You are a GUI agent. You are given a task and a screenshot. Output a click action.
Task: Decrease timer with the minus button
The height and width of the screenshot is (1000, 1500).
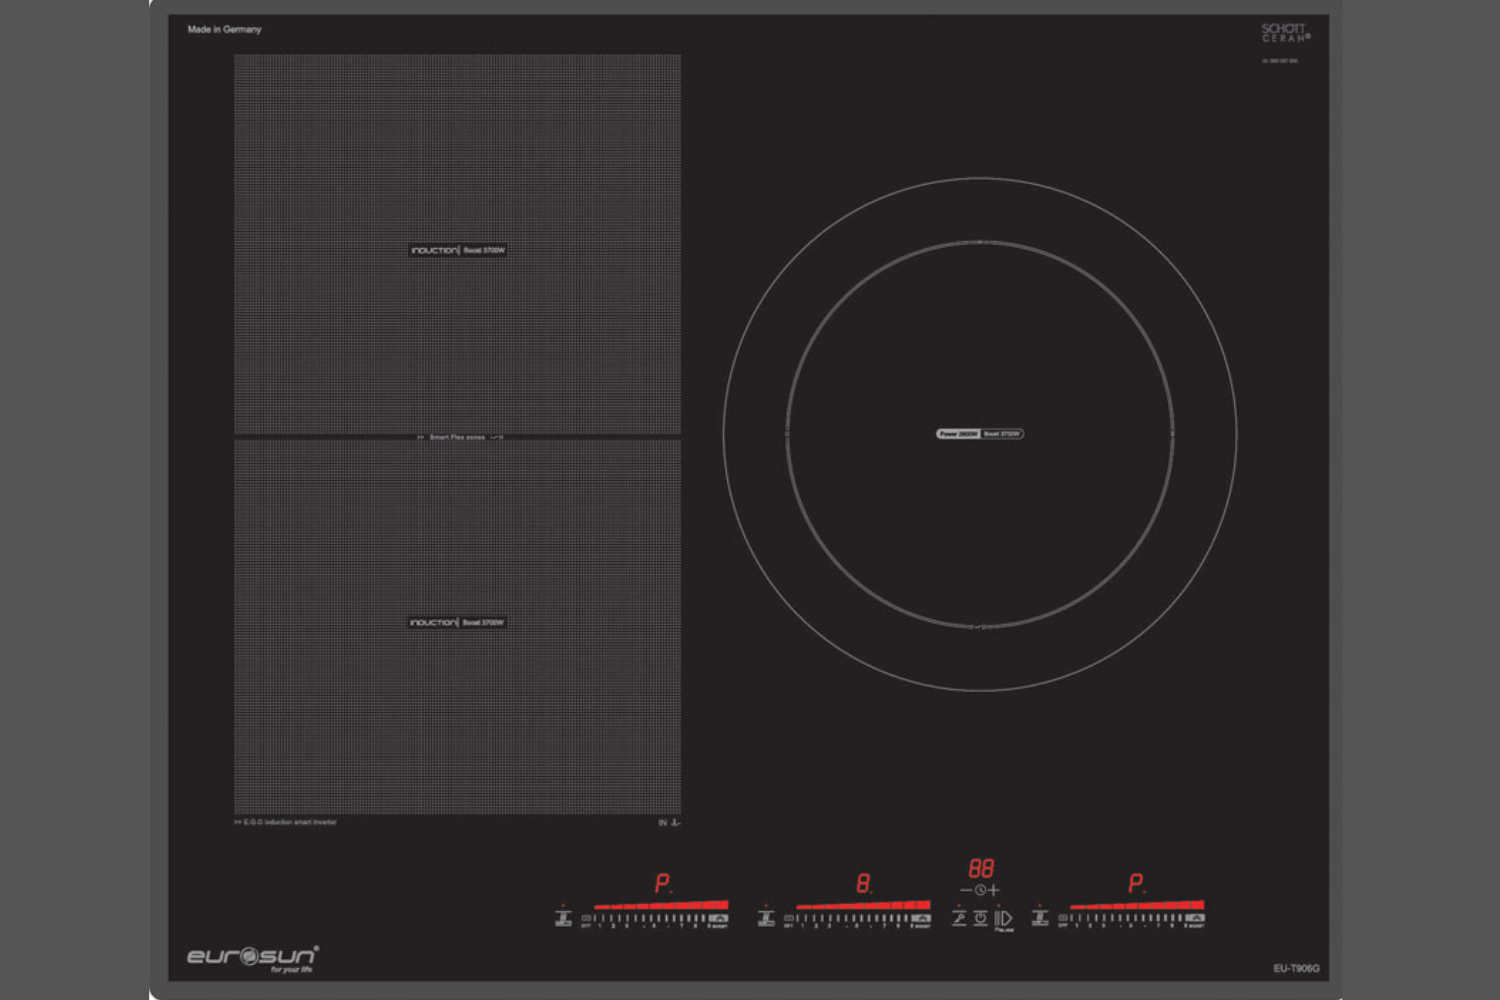[966, 890]
